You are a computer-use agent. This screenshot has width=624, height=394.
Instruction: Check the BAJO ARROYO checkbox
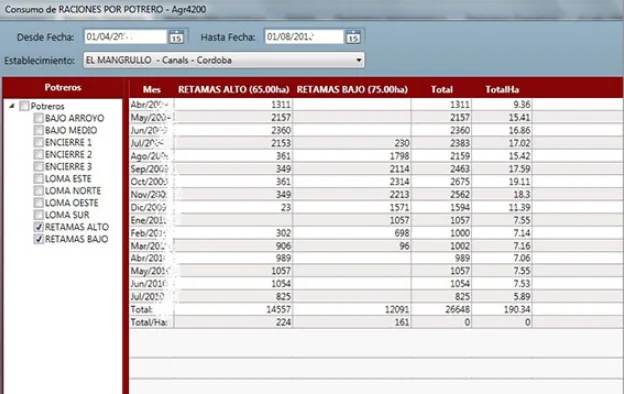tap(39, 118)
